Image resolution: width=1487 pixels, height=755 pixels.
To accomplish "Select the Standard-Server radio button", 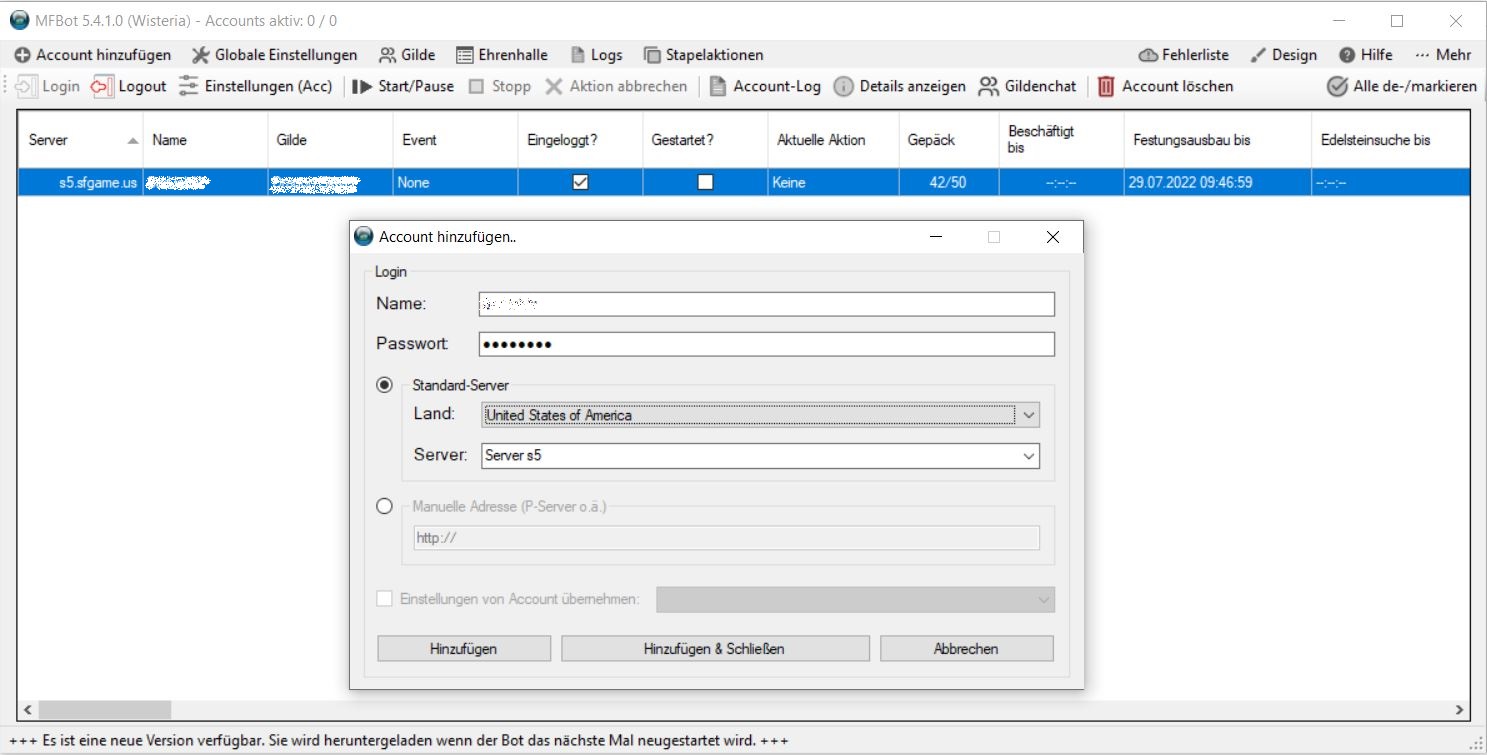I will tap(384, 385).
